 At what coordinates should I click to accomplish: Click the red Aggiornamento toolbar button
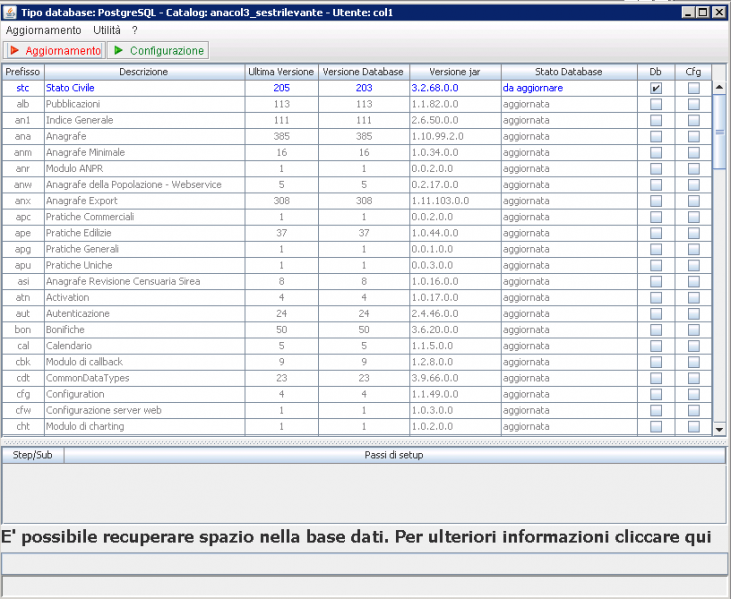(x=54, y=50)
